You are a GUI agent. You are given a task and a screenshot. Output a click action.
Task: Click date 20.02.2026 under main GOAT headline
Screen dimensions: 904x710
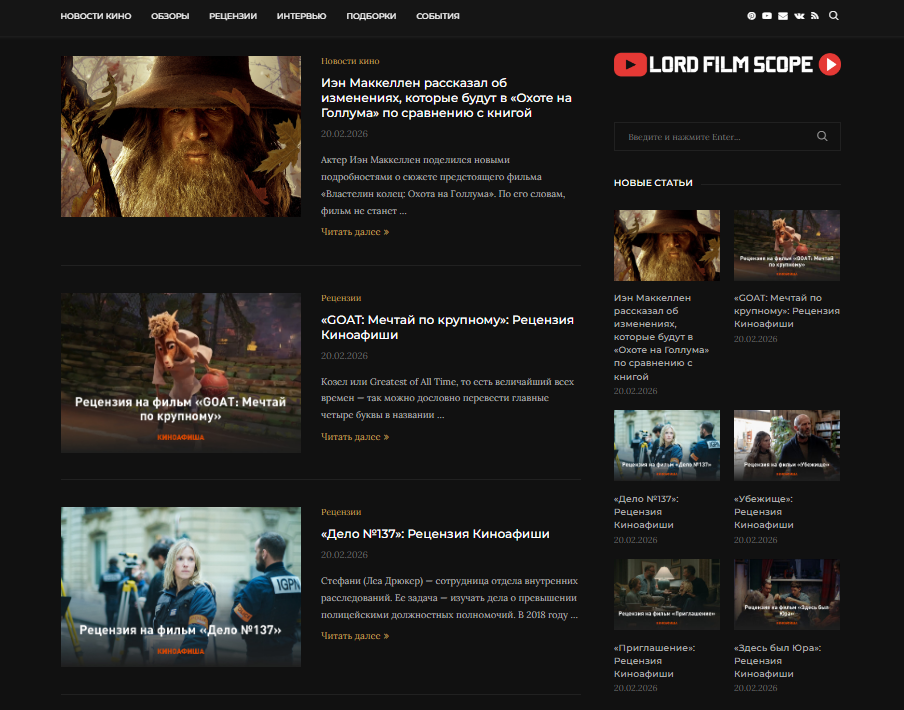[x=344, y=356]
